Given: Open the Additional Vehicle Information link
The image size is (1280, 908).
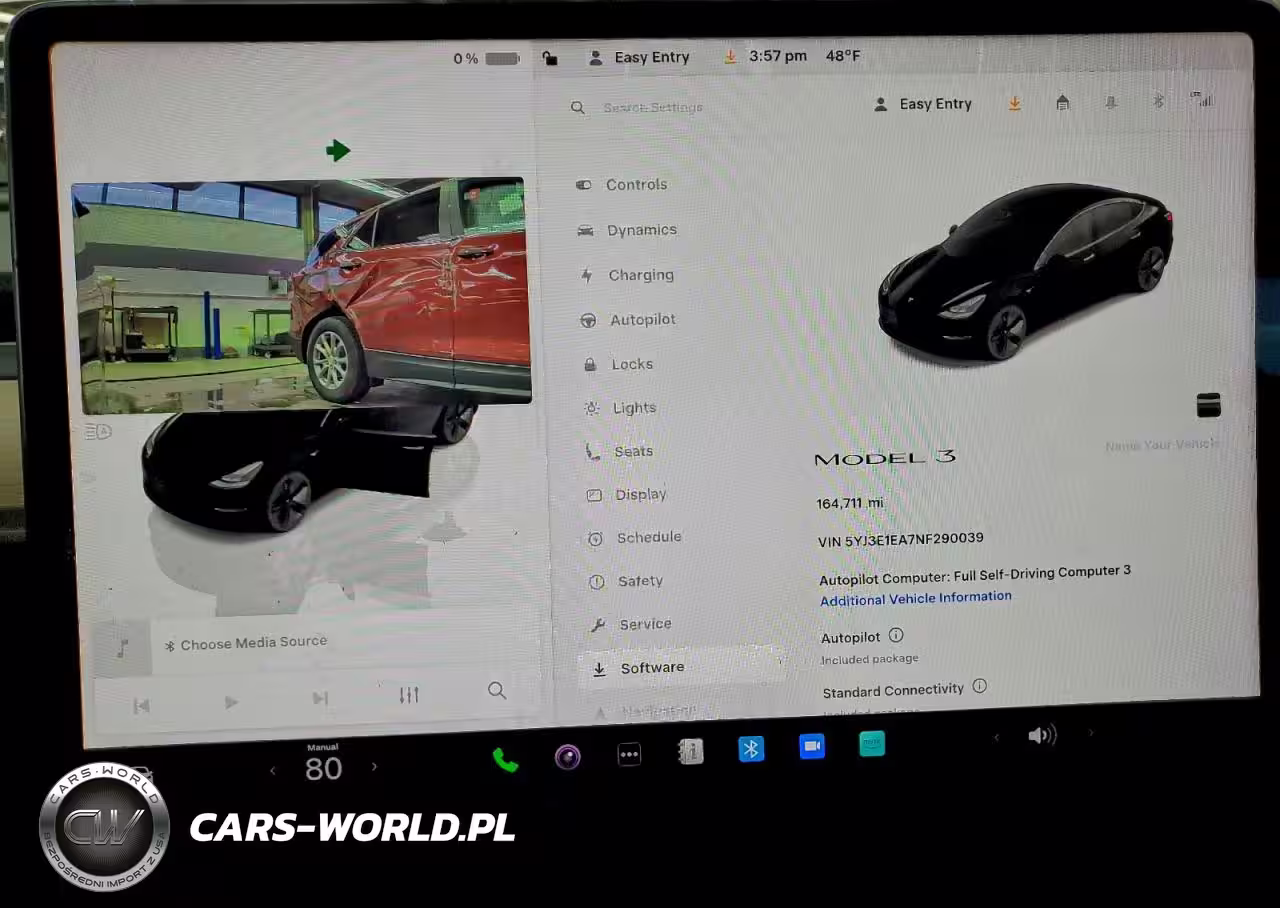Looking at the screenshot, I should (x=915, y=598).
